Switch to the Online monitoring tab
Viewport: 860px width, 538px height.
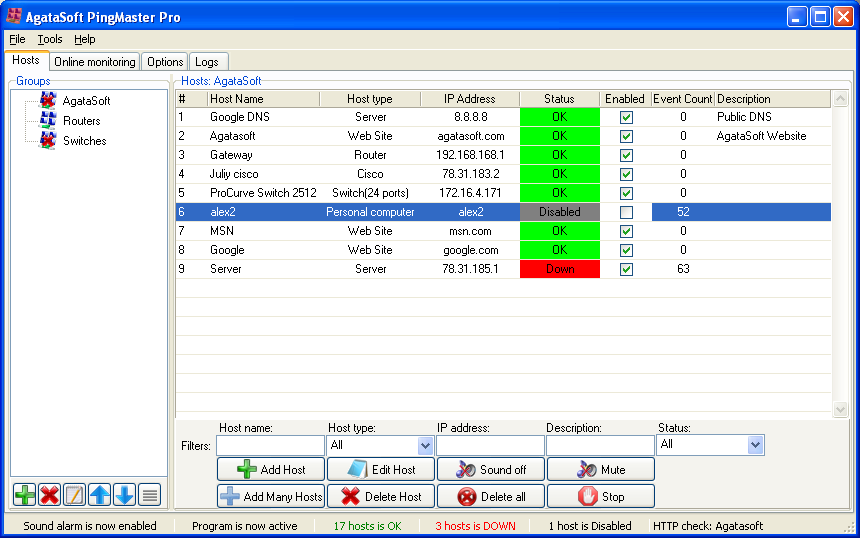(x=94, y=62)
